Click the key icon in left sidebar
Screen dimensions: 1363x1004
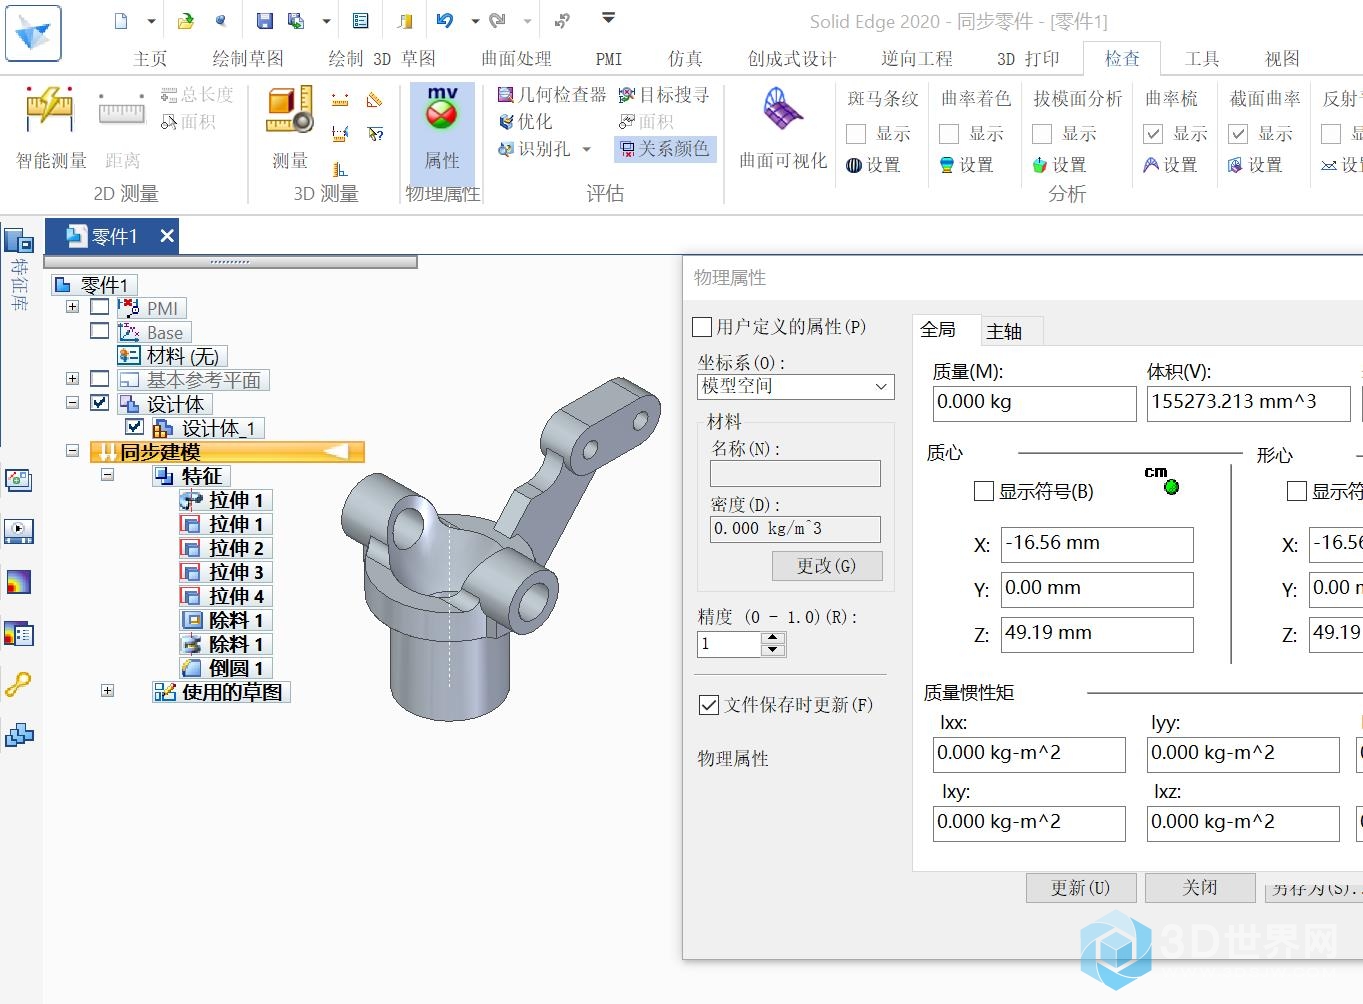(18, 685)
